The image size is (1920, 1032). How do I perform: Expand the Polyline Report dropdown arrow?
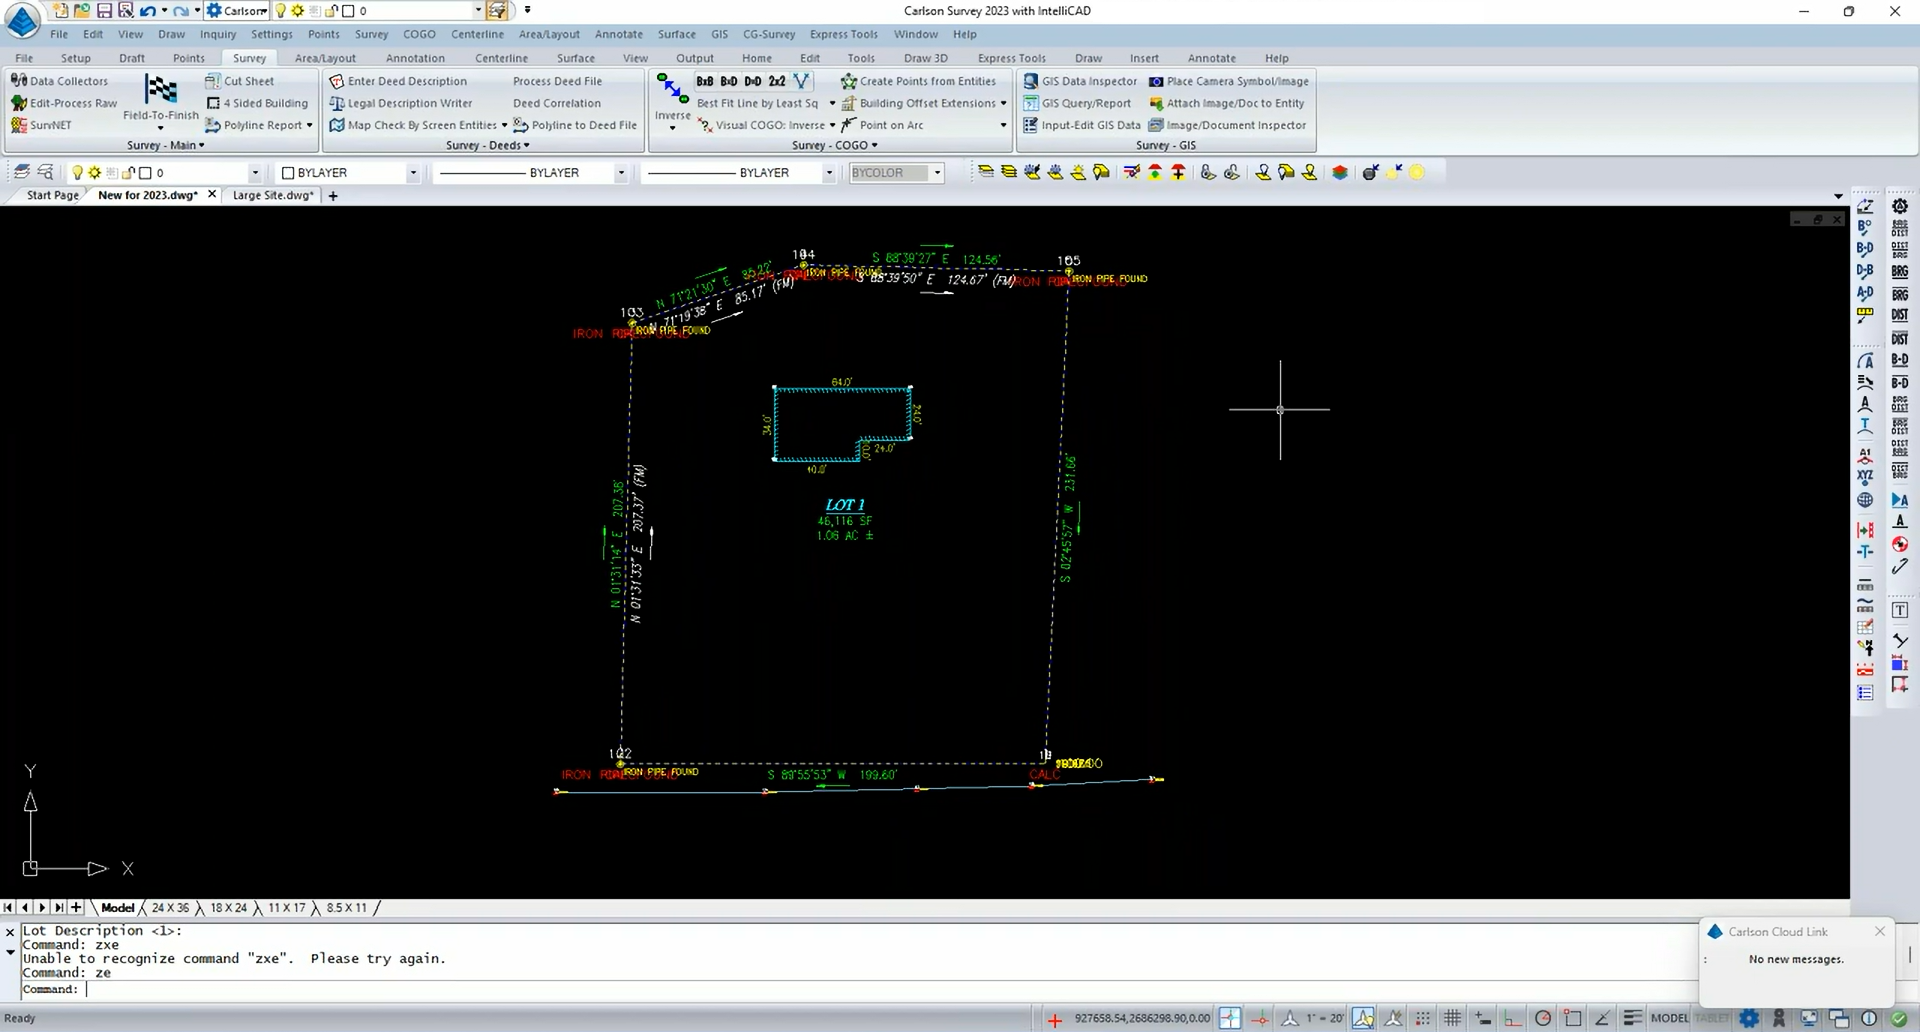[x=310, y=125]
